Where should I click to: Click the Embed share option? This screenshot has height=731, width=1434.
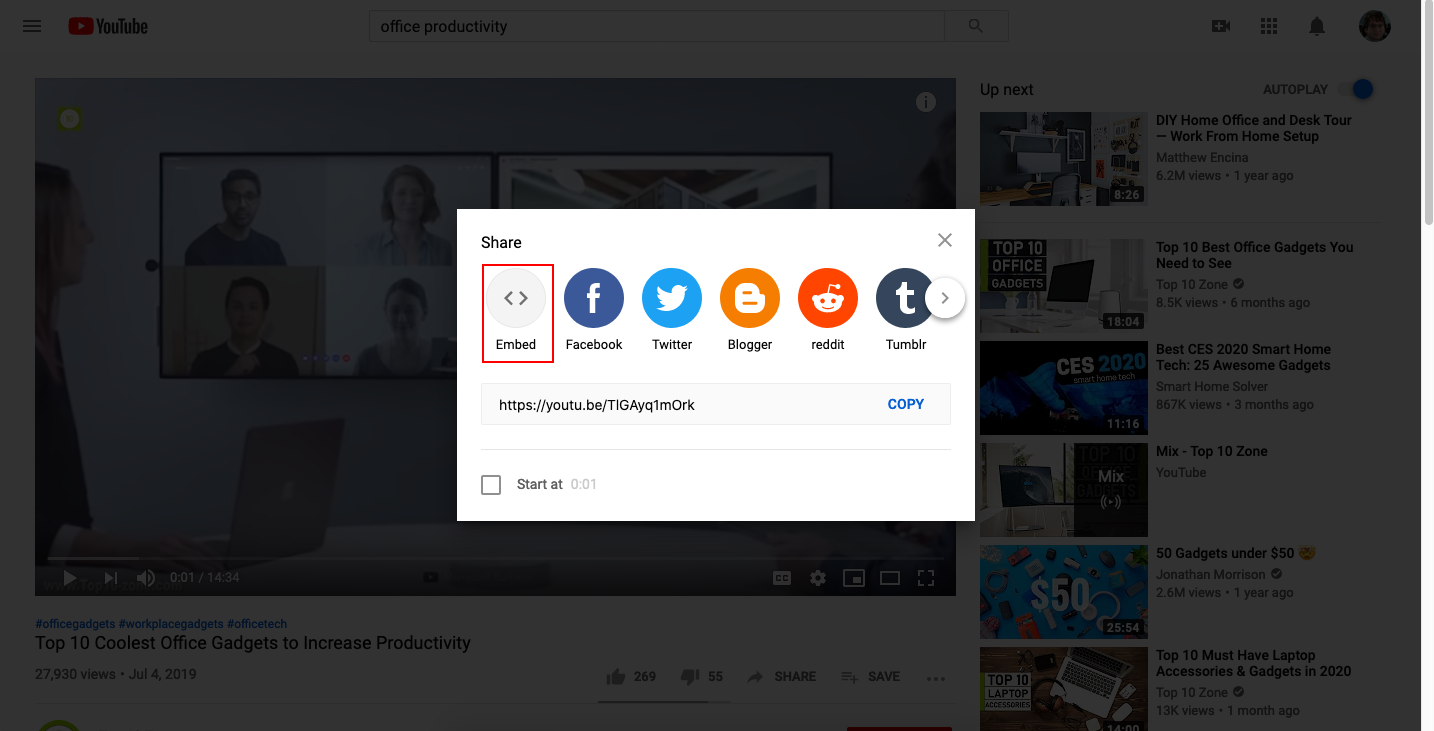click(516, 312)
